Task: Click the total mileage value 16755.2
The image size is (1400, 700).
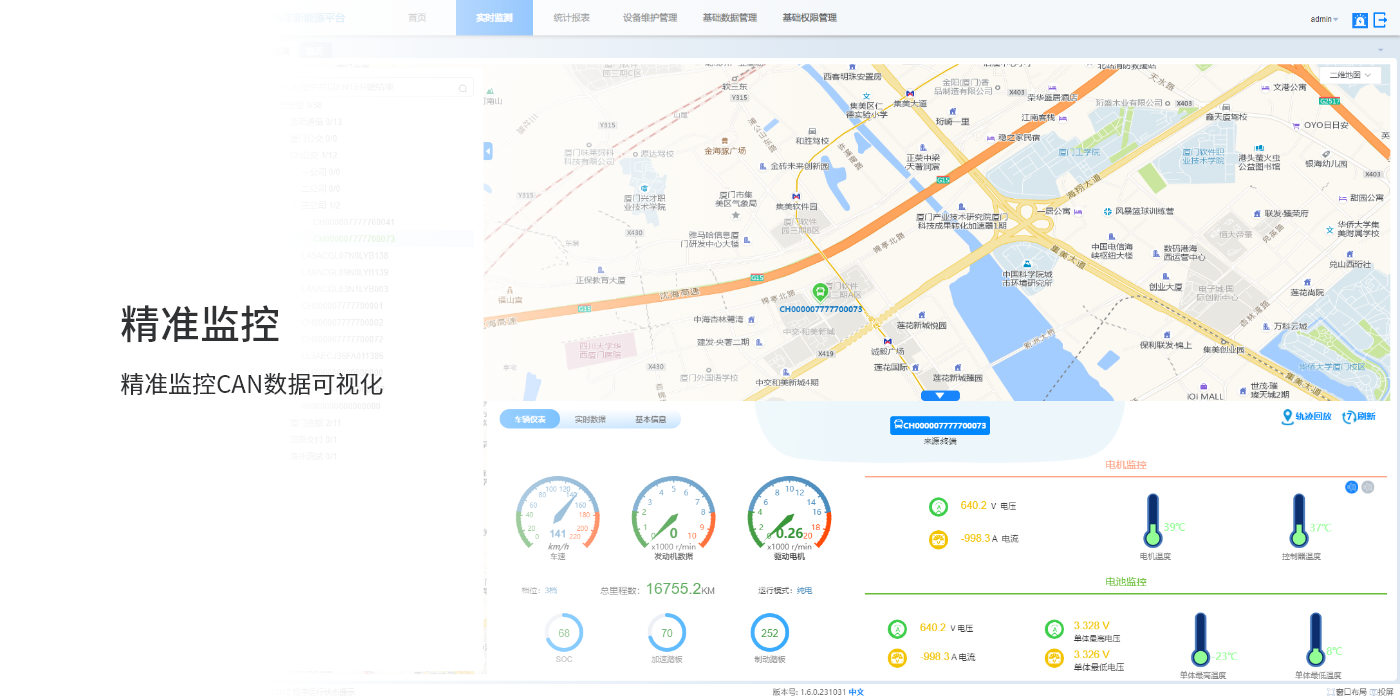Action: point(673,589)
